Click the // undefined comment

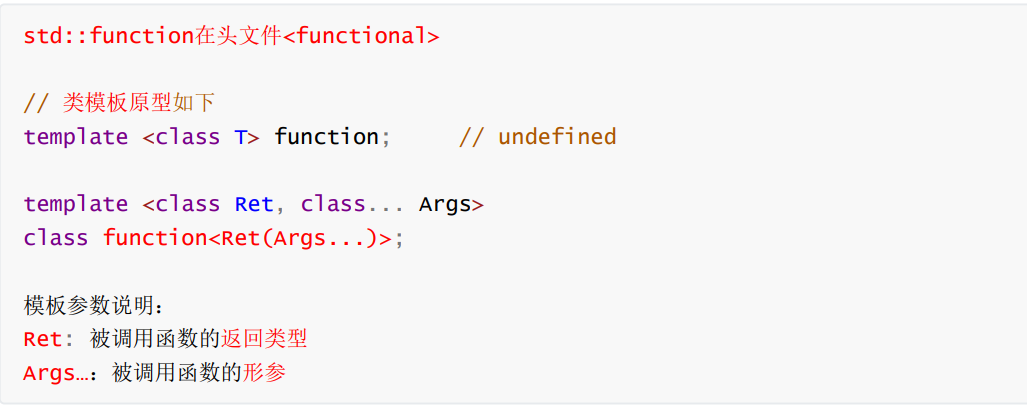tap(537, 137)
